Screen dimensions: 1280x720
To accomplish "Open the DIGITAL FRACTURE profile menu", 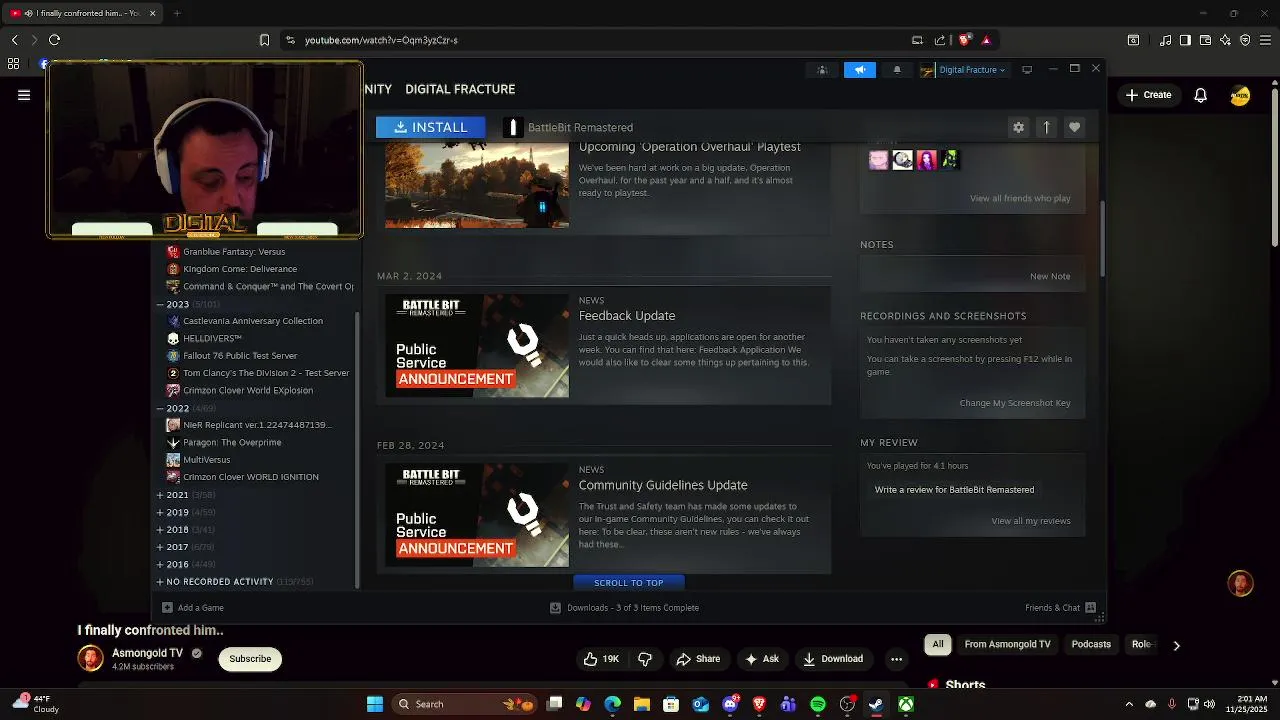I will click(460, 89).
